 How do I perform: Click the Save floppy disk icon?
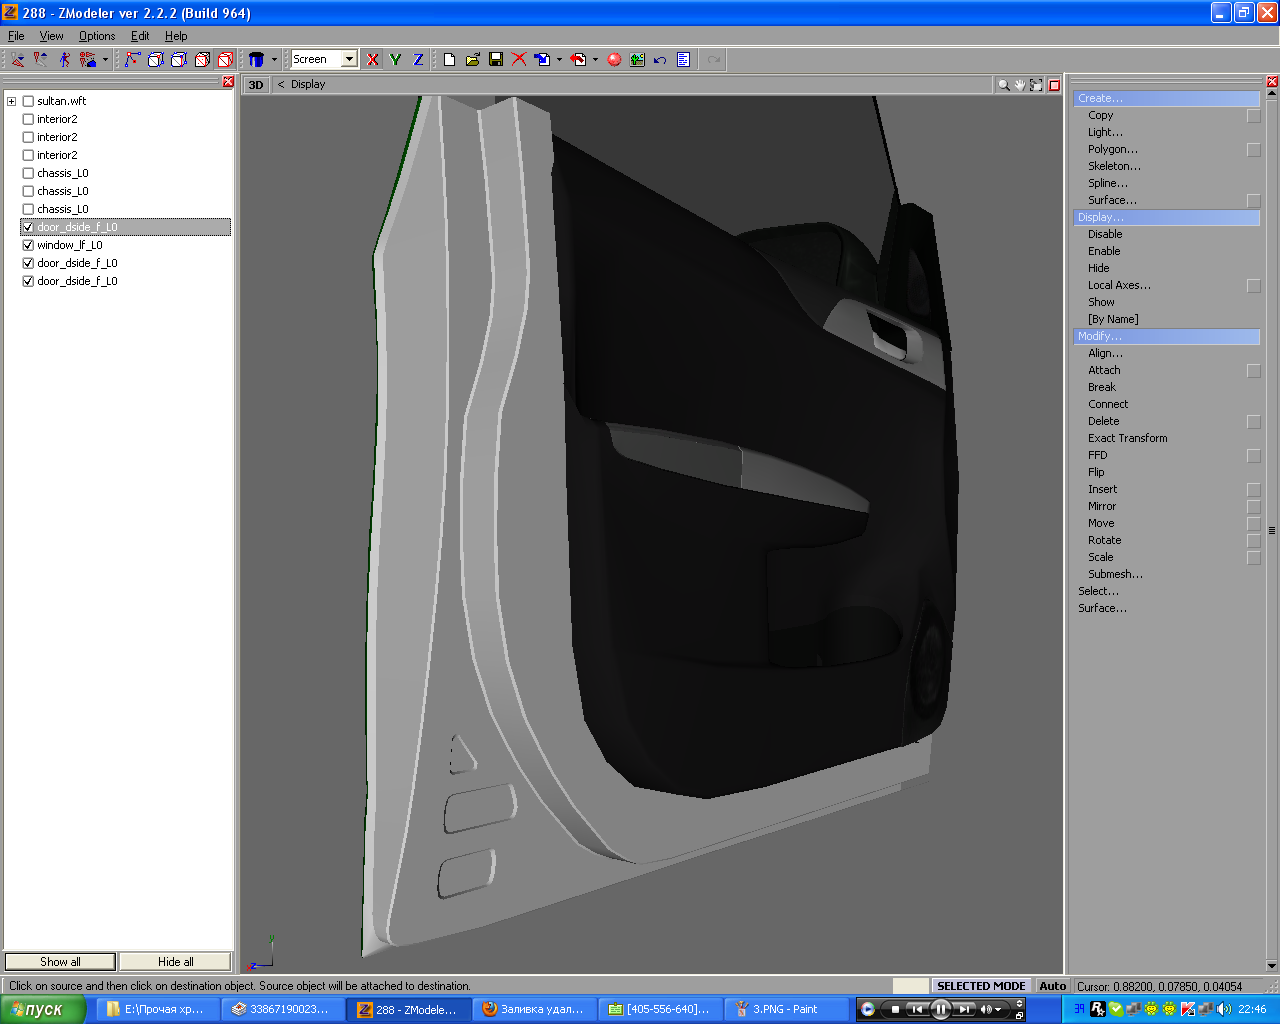point(496,60)
